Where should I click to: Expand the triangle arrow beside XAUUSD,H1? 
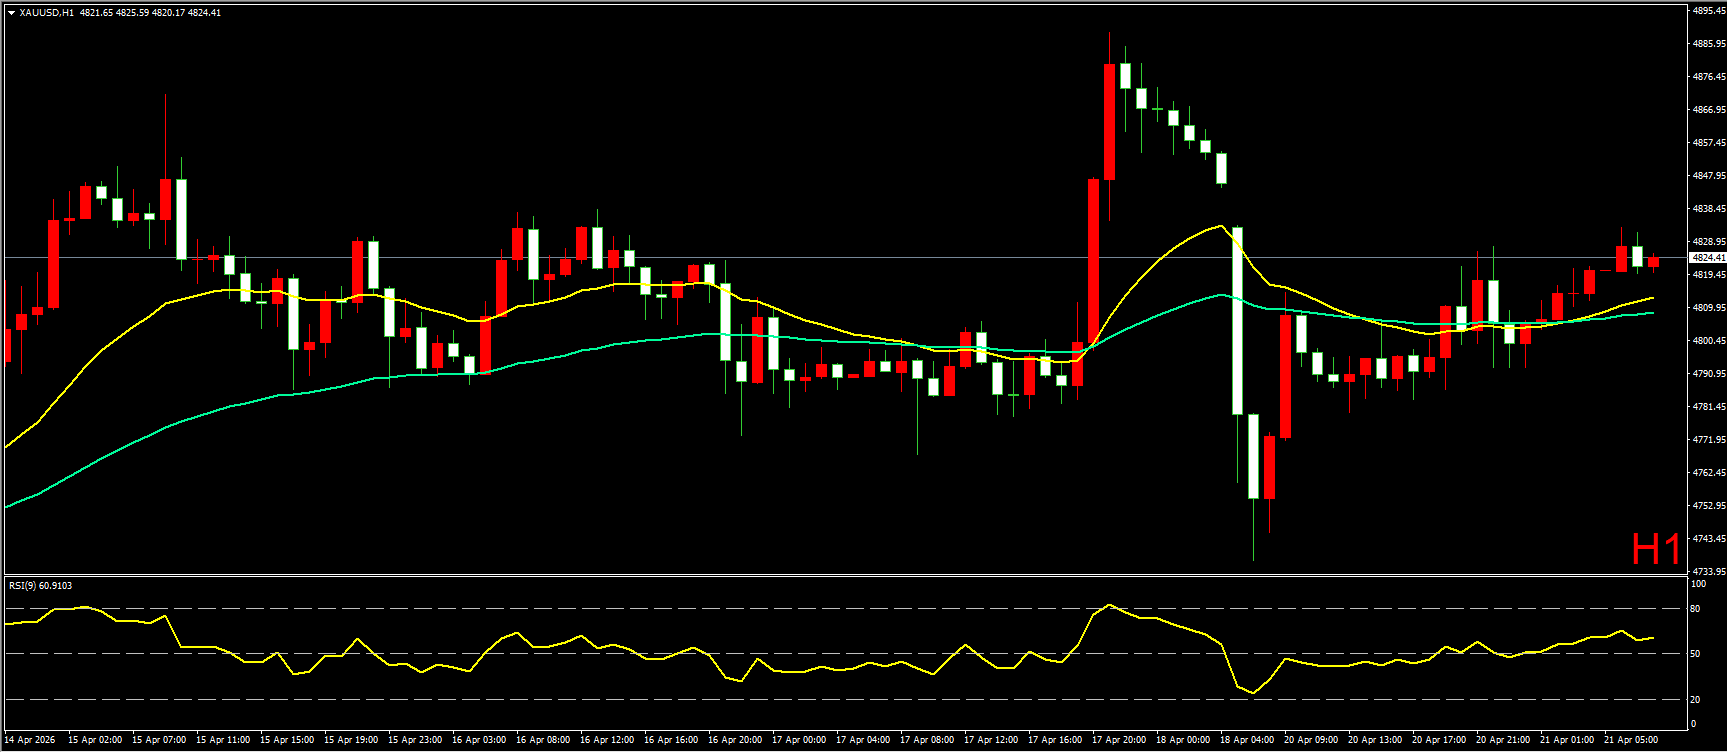pyautogui.click(x=11, y=13)
